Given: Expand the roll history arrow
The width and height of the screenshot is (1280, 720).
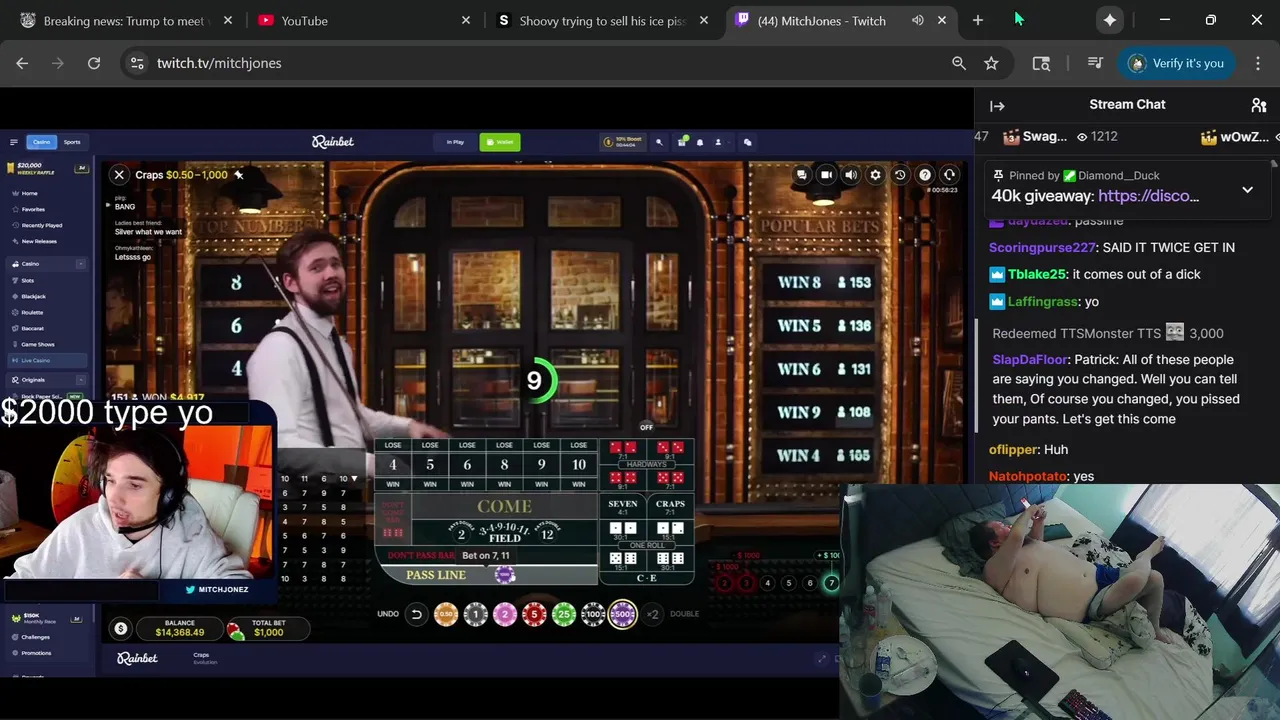Looking at the screenshot, I should pos(354,479).
